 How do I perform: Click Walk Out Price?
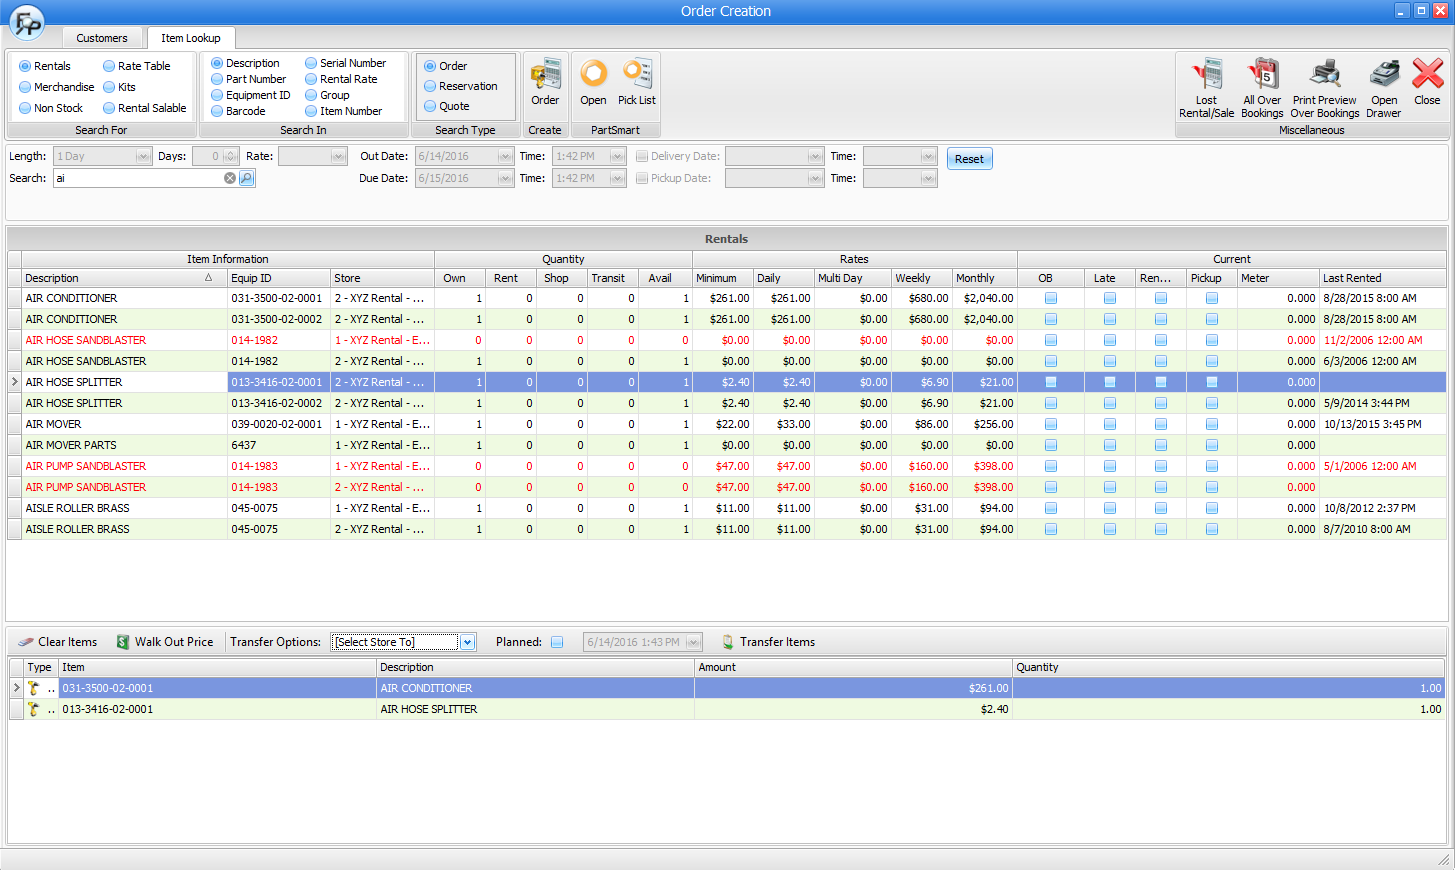165,642
